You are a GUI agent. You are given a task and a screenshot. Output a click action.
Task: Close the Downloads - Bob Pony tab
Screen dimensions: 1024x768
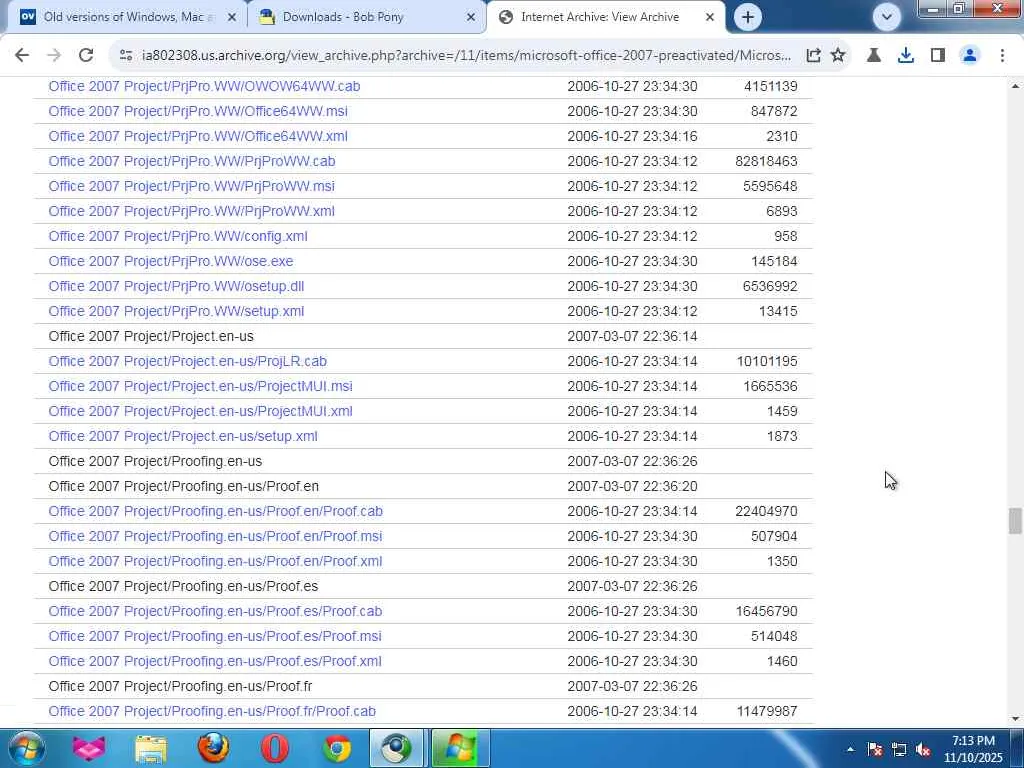[x=471, y=17]
